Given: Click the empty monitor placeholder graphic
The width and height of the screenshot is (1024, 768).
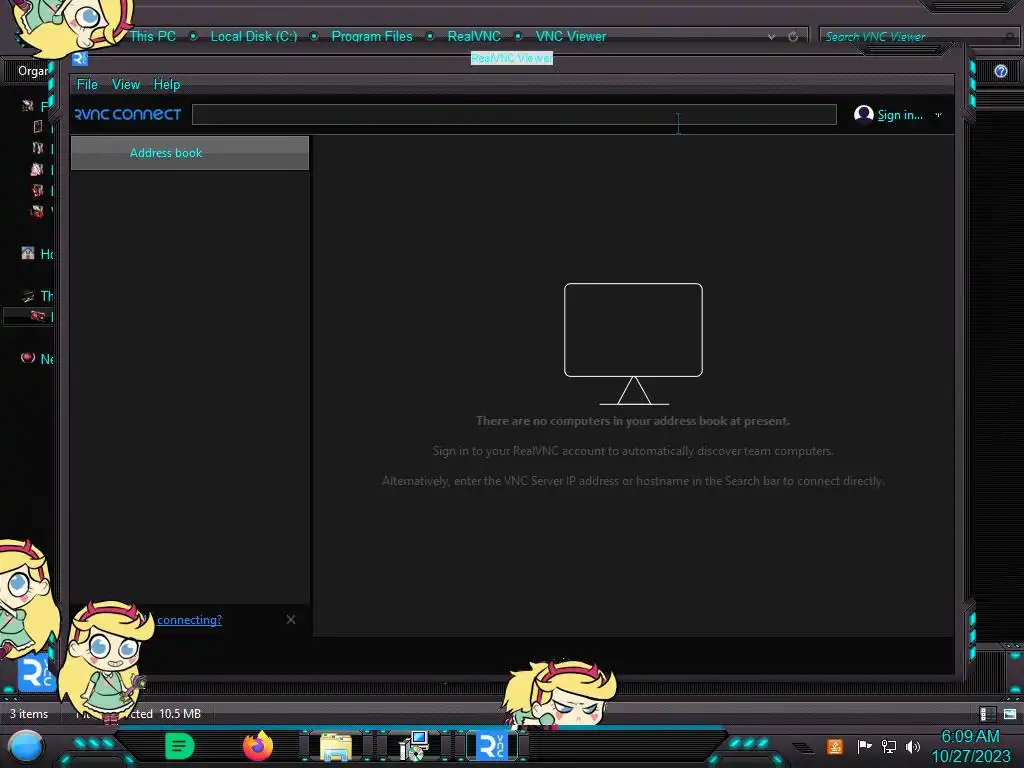Looking at the screenshot, I should 633,344.
